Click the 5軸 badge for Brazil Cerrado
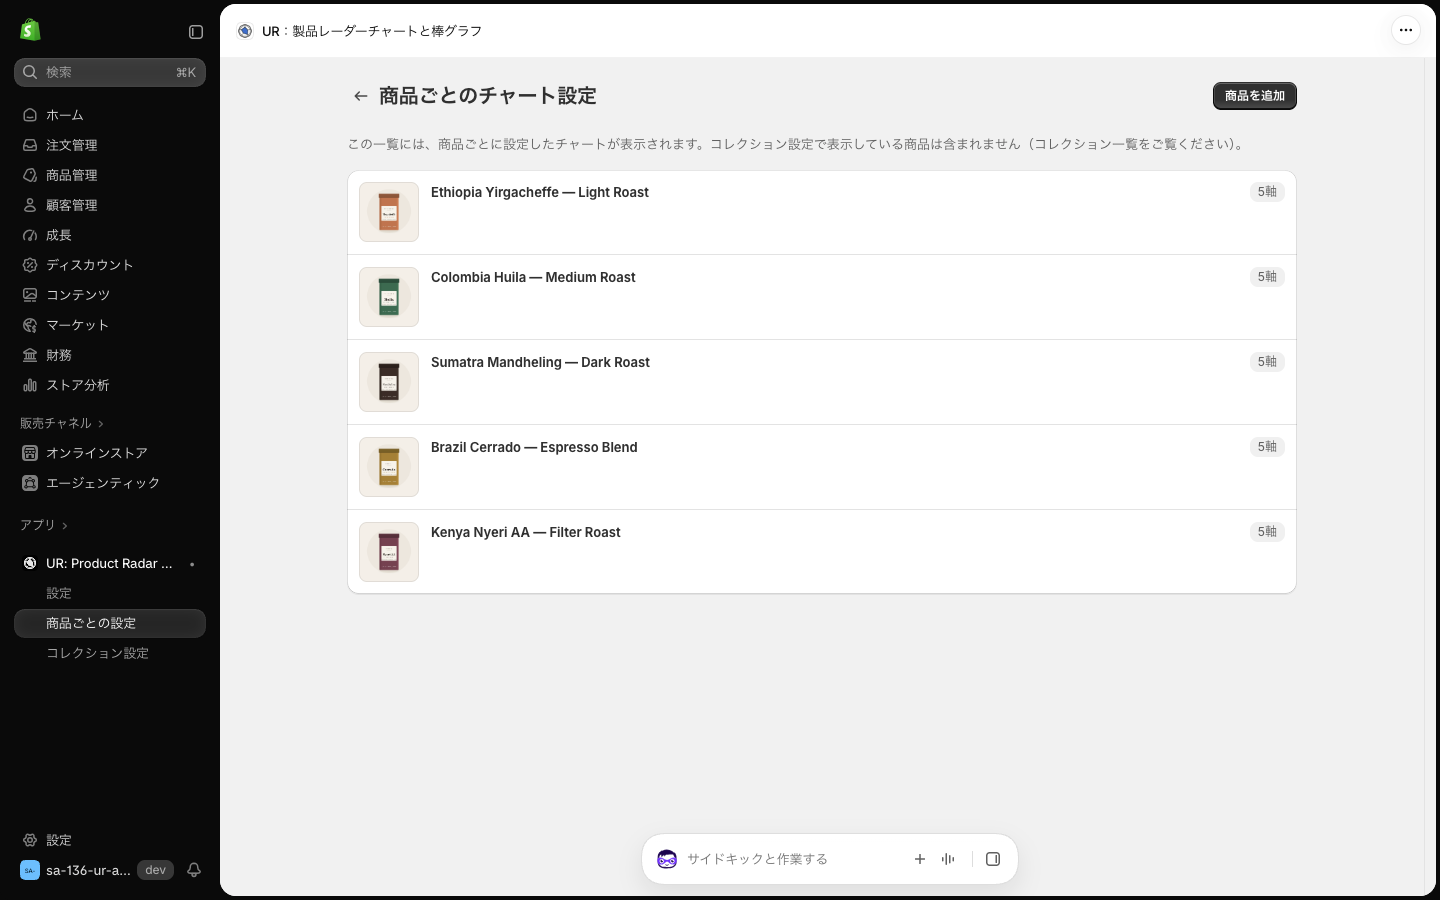 point(1267,447)
